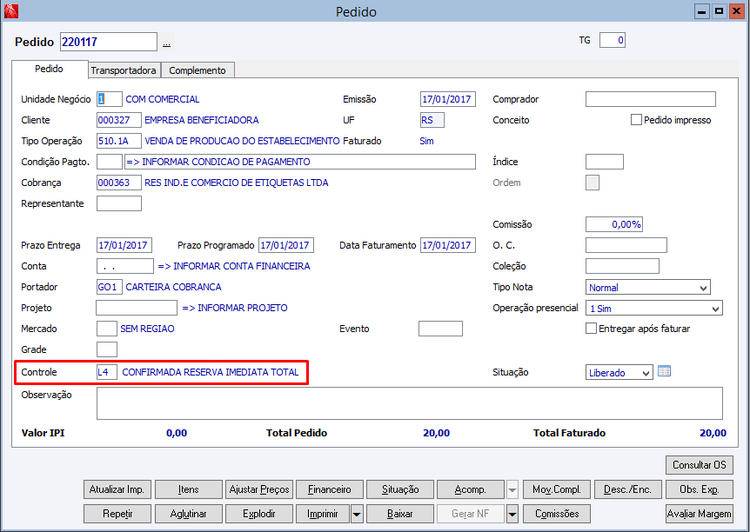Click the Mov.Compl. button

click(x=556, y=489)
